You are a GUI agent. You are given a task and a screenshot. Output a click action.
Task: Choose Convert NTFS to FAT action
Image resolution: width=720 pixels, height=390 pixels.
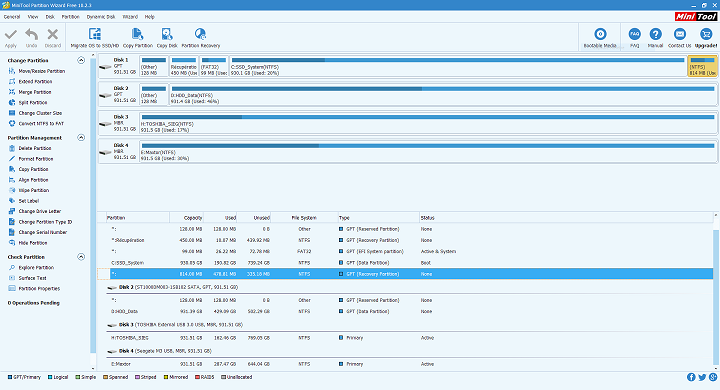coord(36,124)
